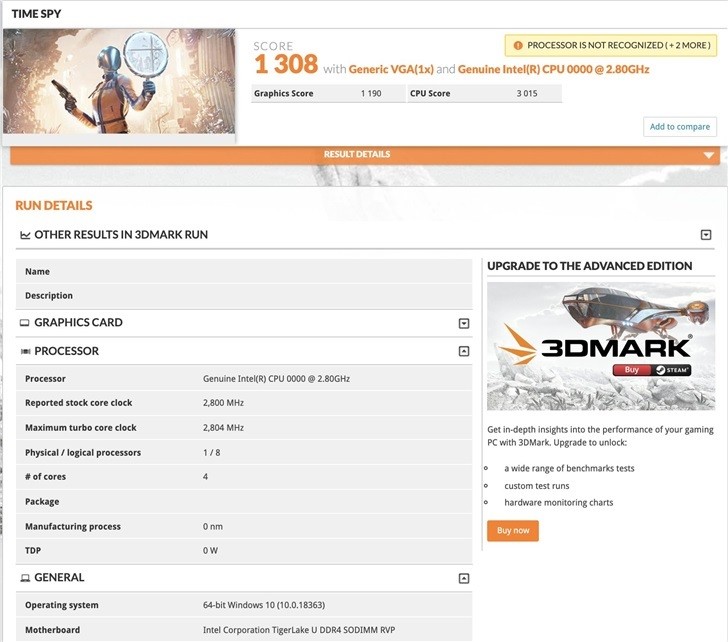Select the 64-bit Windows 10 operating system value
Viewport: 728px width, 642px height.
point(264,605)
